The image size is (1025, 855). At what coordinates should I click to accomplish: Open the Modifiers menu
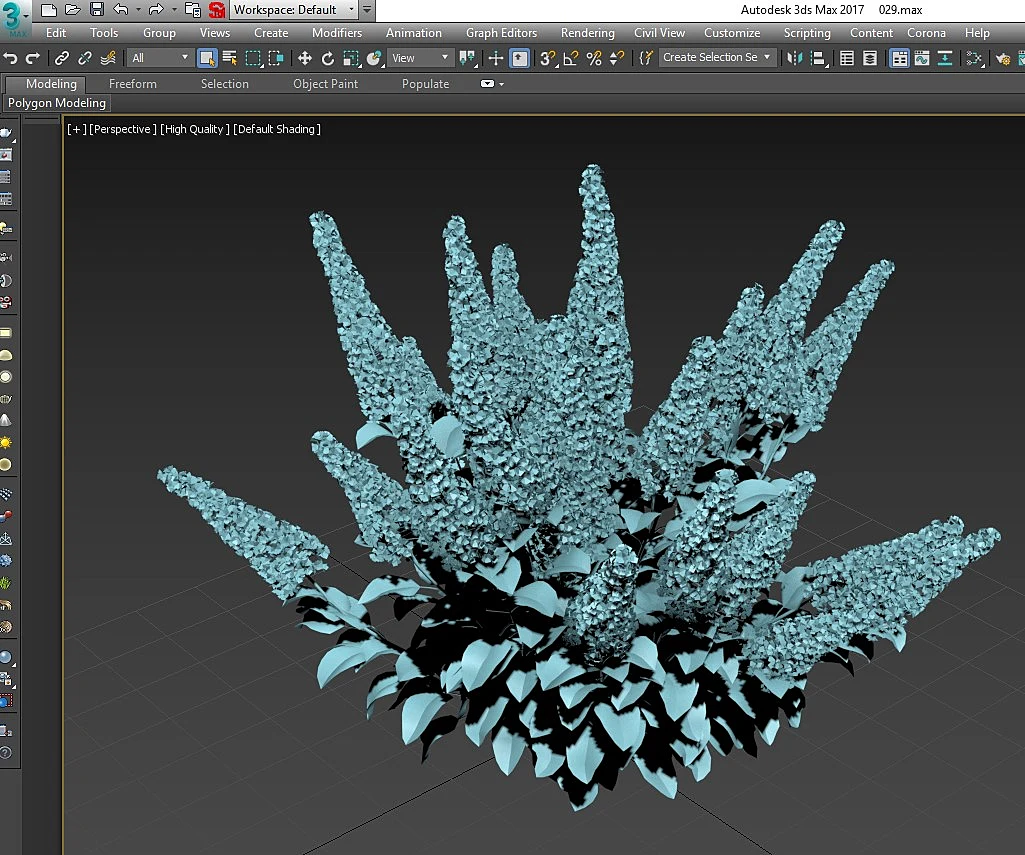click(337, 33)
